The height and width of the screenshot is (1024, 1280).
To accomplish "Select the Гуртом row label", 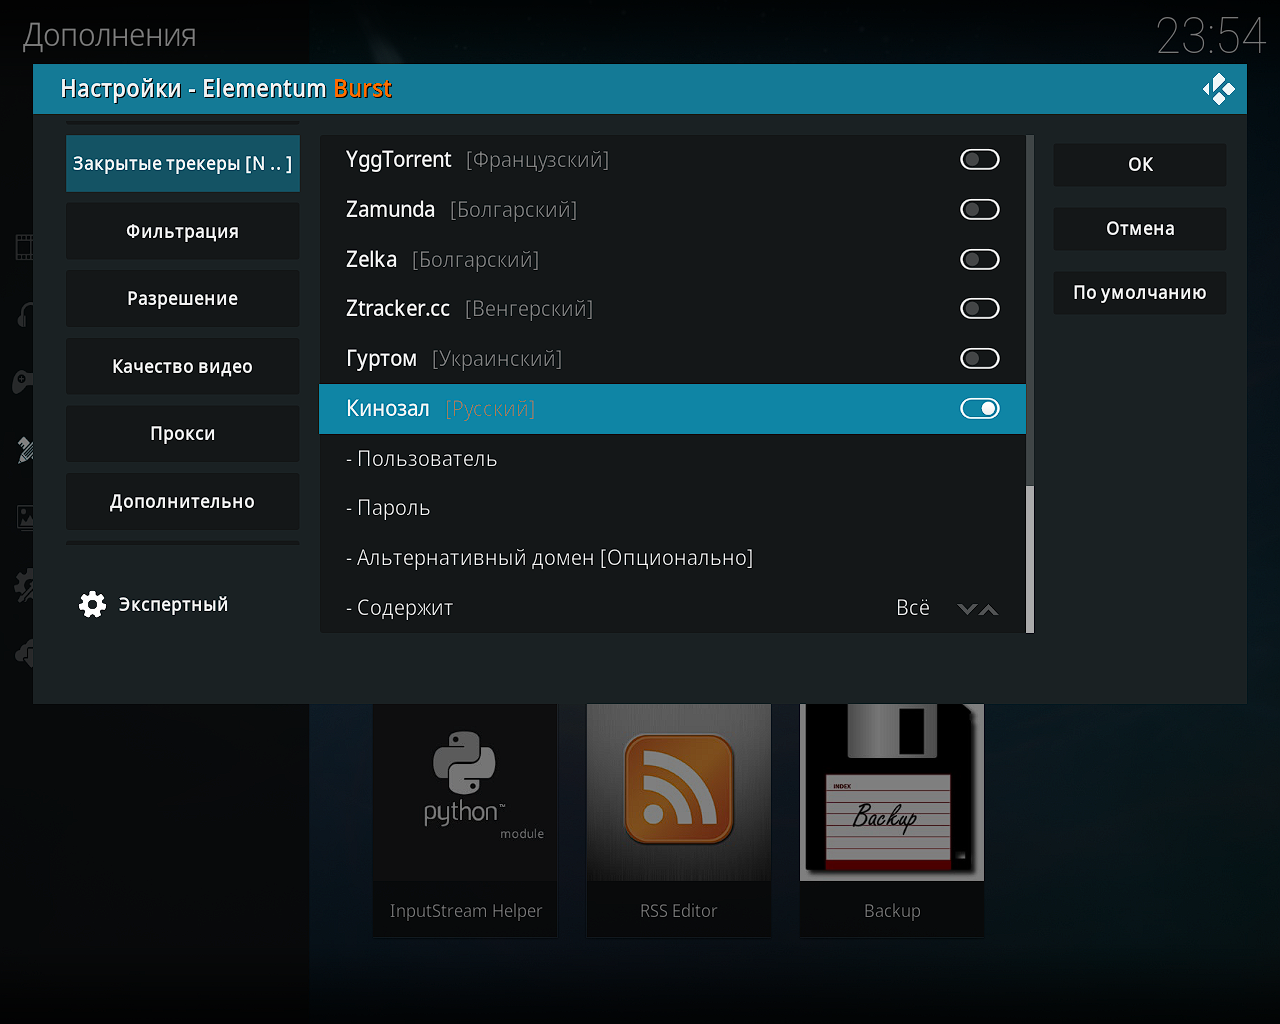I will (381, 358).
